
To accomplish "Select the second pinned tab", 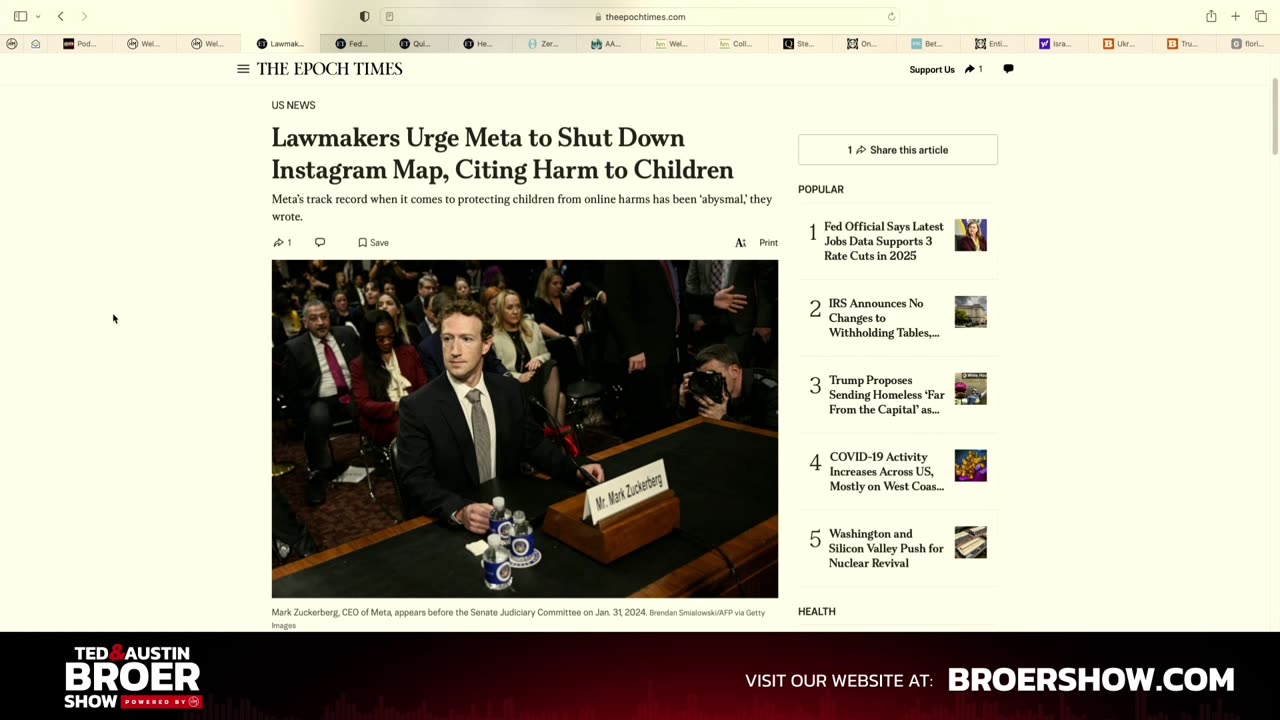I will (x=36, y=43).
